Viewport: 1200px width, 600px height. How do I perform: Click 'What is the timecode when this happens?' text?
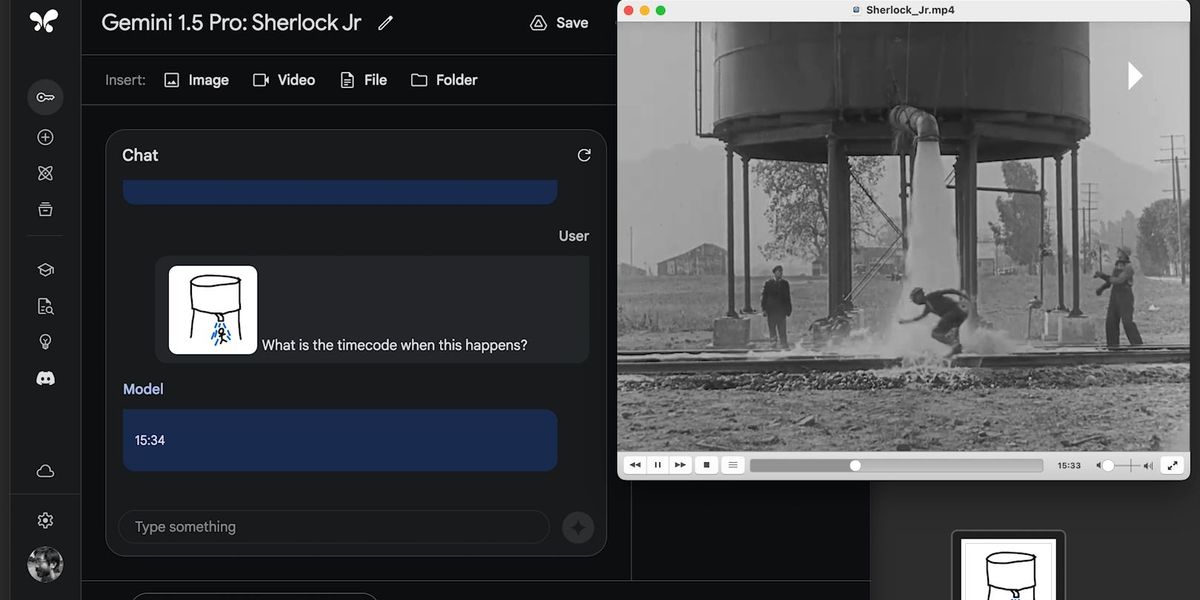tap(394, 345)
